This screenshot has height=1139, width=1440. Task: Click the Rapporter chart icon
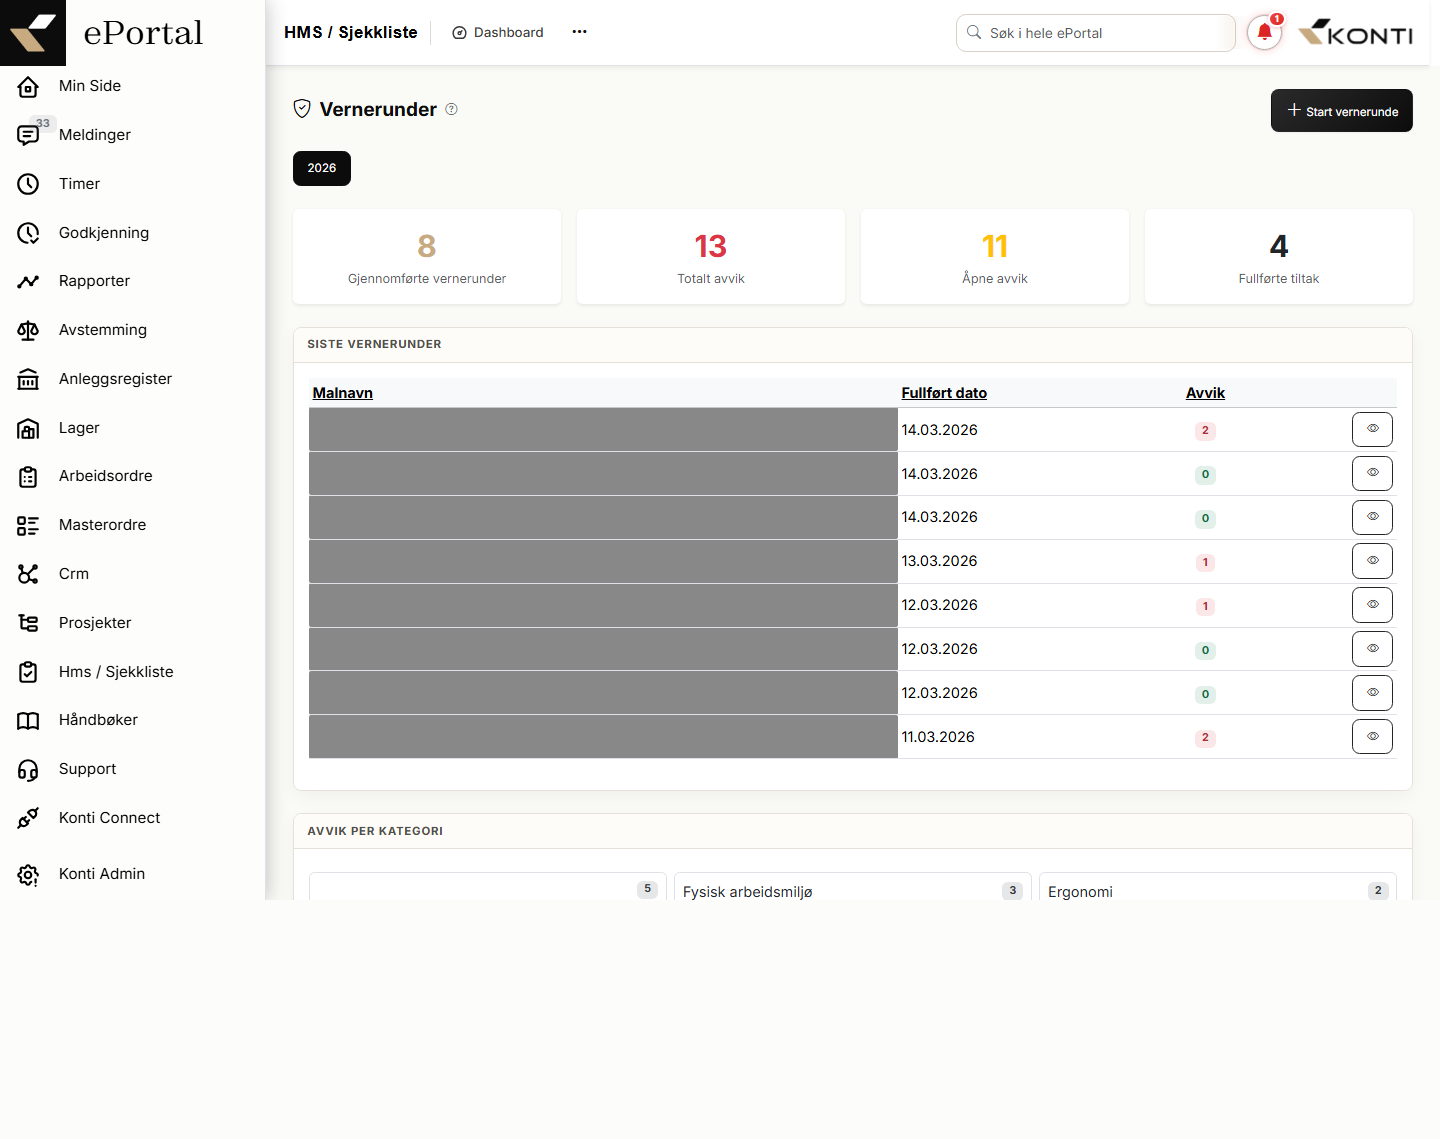pyautogui.click(x=28, y=281)
